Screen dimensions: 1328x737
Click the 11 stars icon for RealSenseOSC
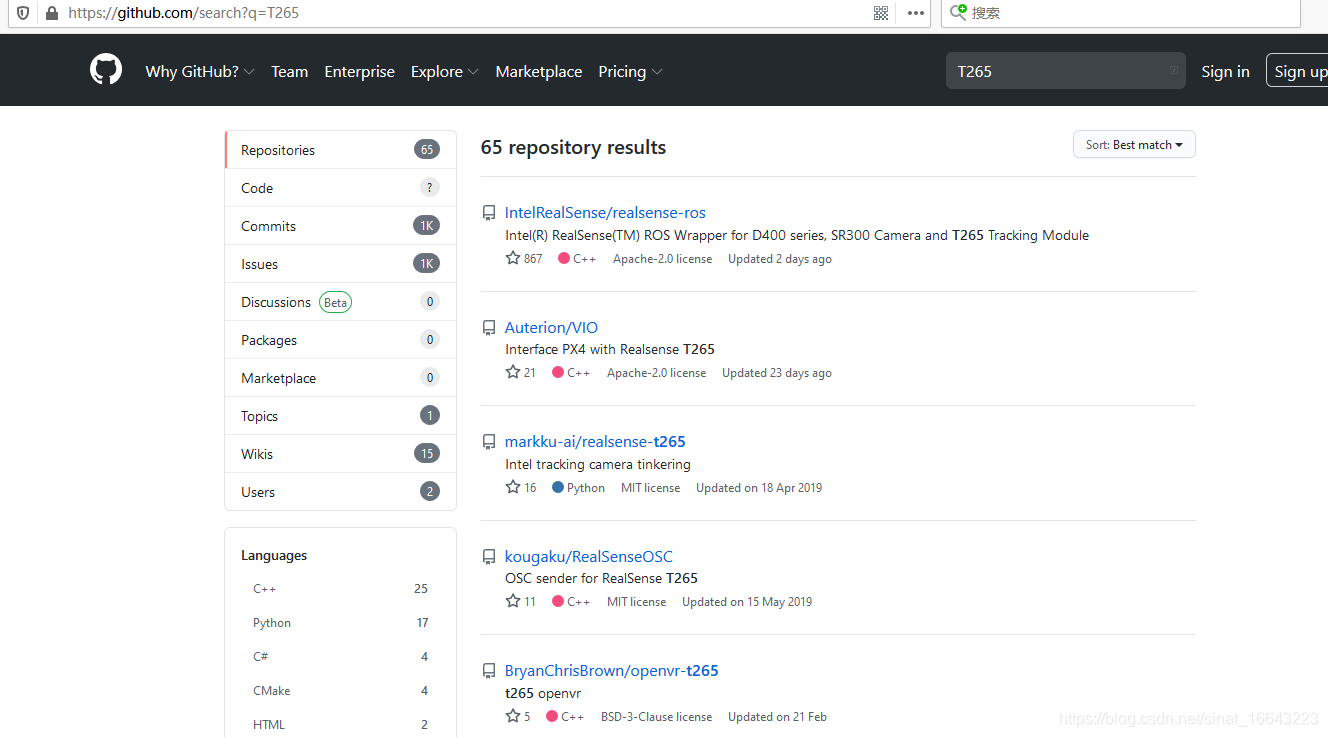click(x=513, y=601)
